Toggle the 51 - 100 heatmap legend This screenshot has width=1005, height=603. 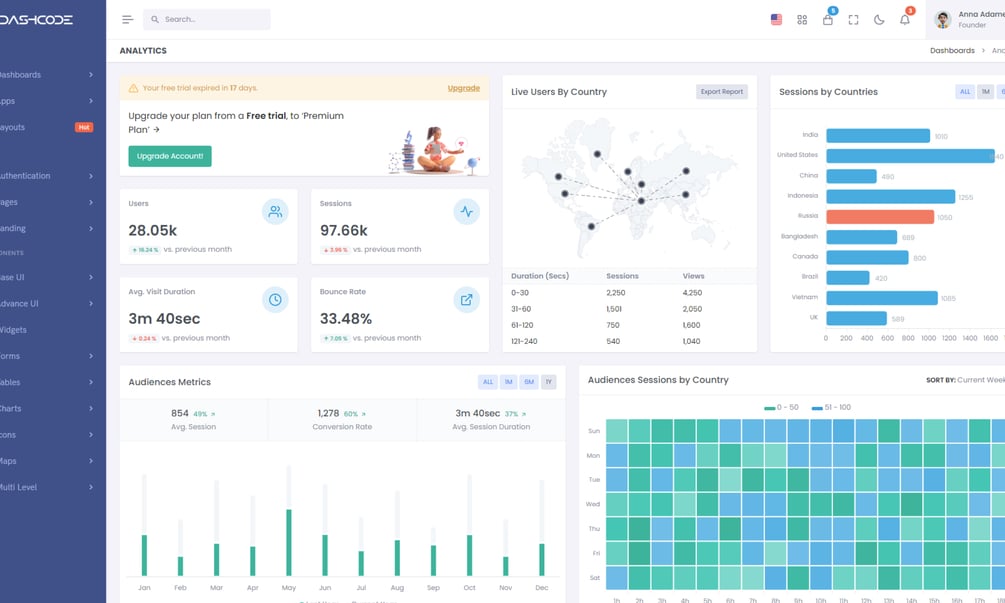point(831,408)
